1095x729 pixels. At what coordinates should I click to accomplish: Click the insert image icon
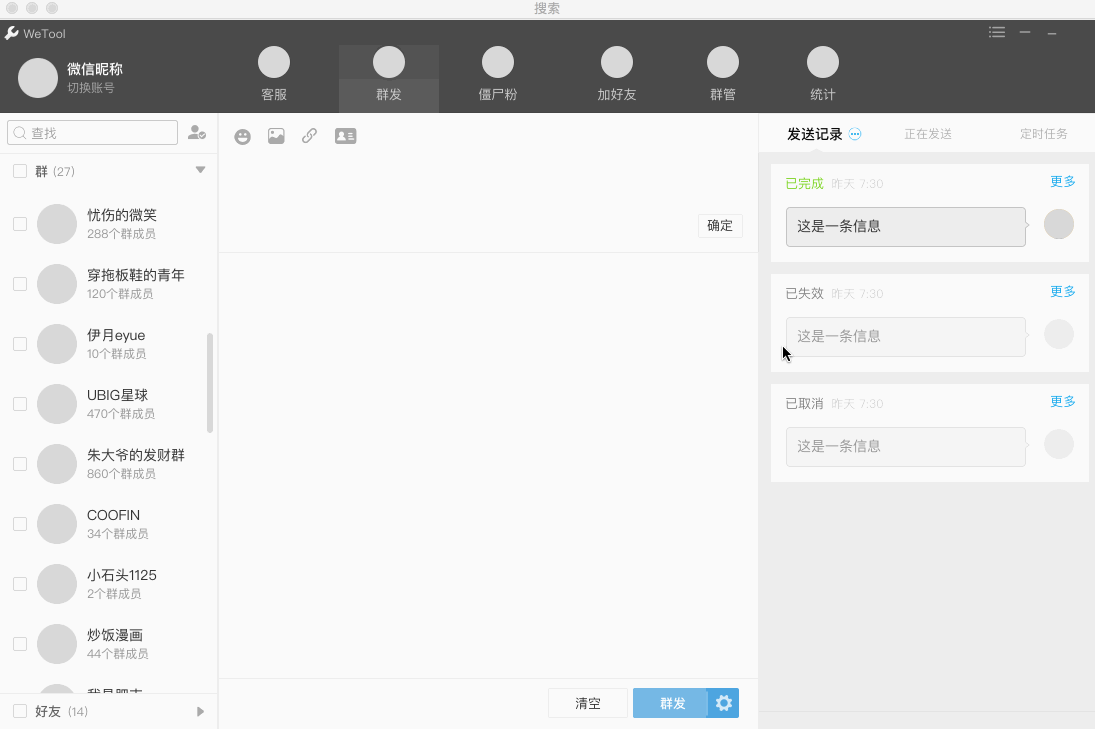click(x=276, y=136)
